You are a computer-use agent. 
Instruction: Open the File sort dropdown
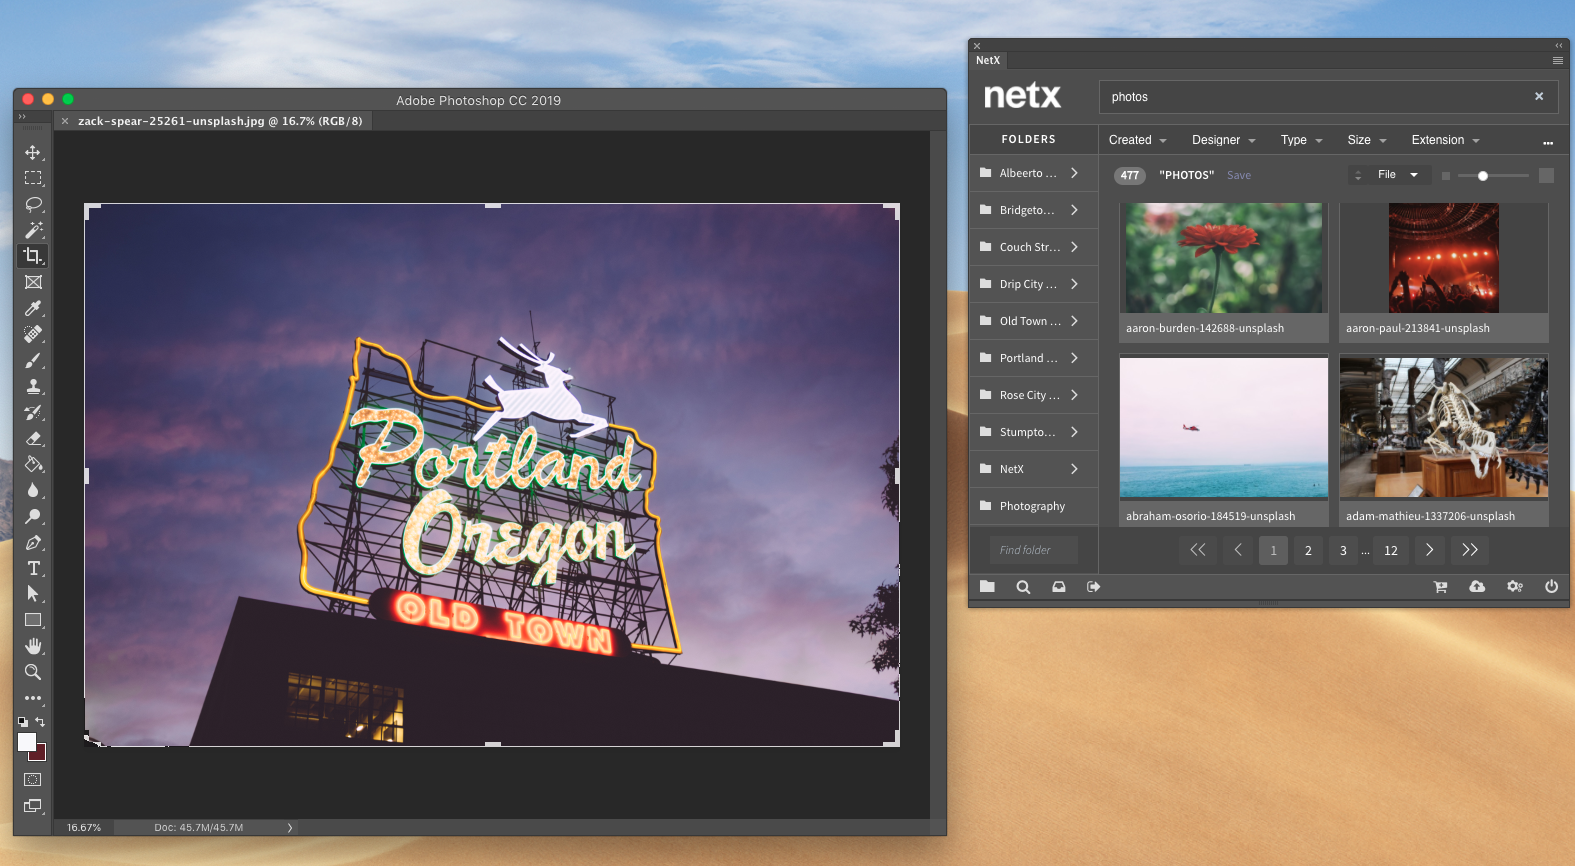(1397, 175)
